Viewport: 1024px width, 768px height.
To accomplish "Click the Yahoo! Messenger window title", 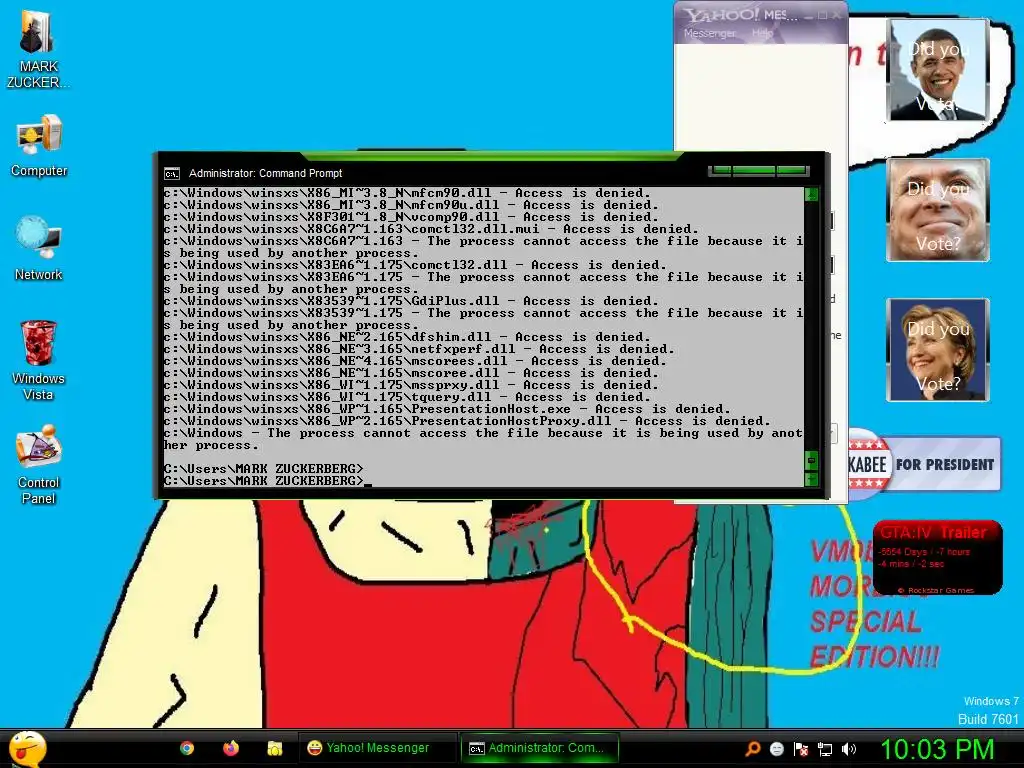I will coord(741,14).
